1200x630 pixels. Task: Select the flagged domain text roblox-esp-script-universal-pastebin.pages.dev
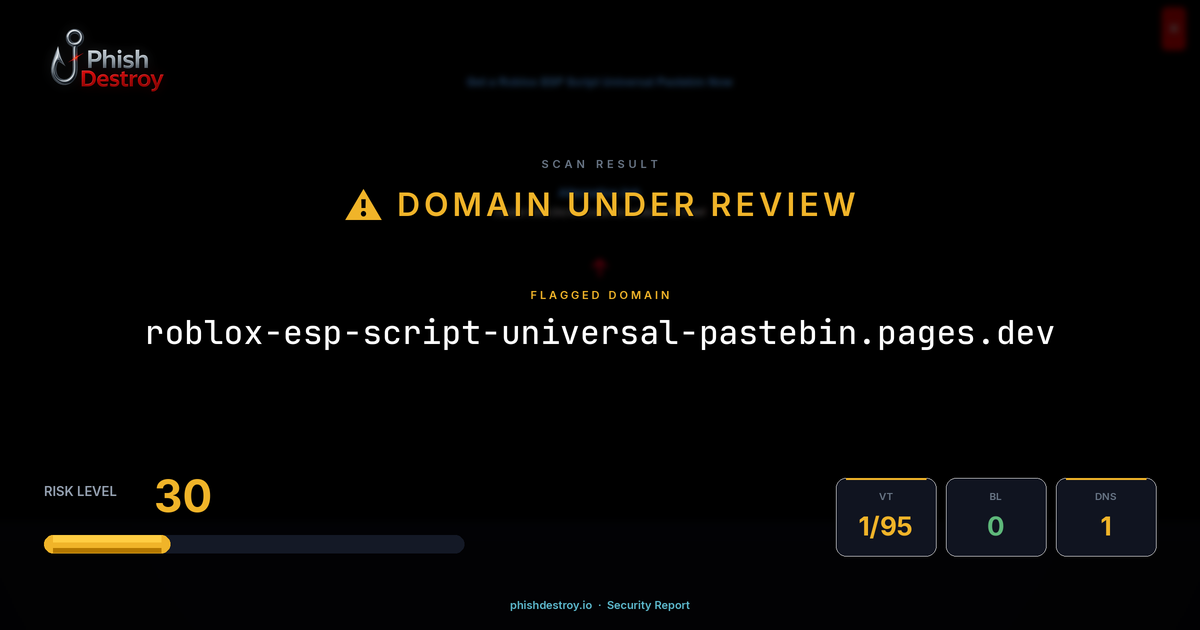click(x=600, y=333)
